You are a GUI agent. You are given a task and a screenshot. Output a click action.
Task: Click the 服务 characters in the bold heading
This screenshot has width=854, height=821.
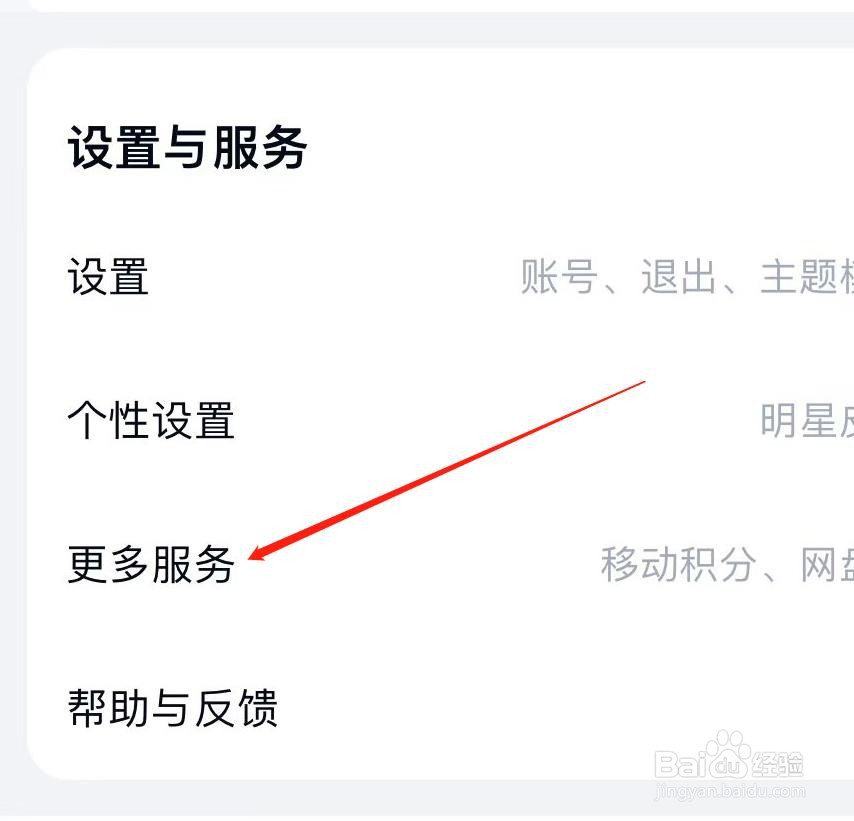coord(260,147)
